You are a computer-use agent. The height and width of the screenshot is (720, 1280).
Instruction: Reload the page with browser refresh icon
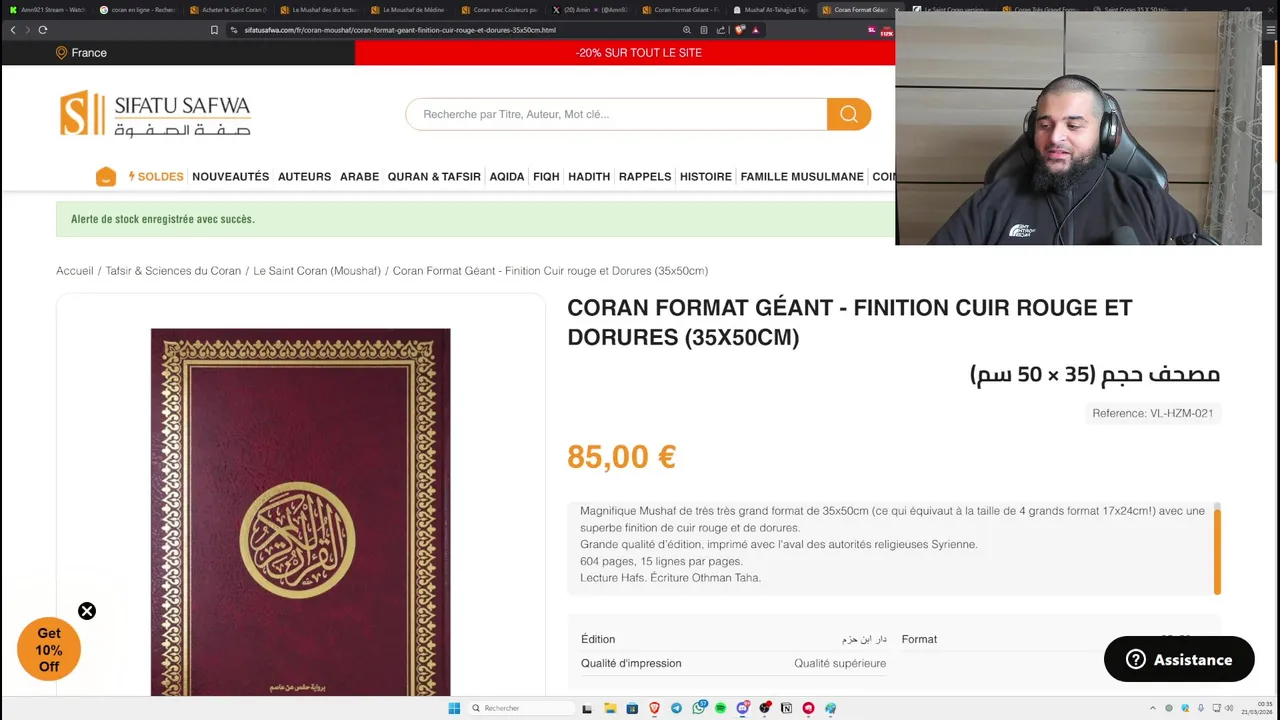pos(43,30)
